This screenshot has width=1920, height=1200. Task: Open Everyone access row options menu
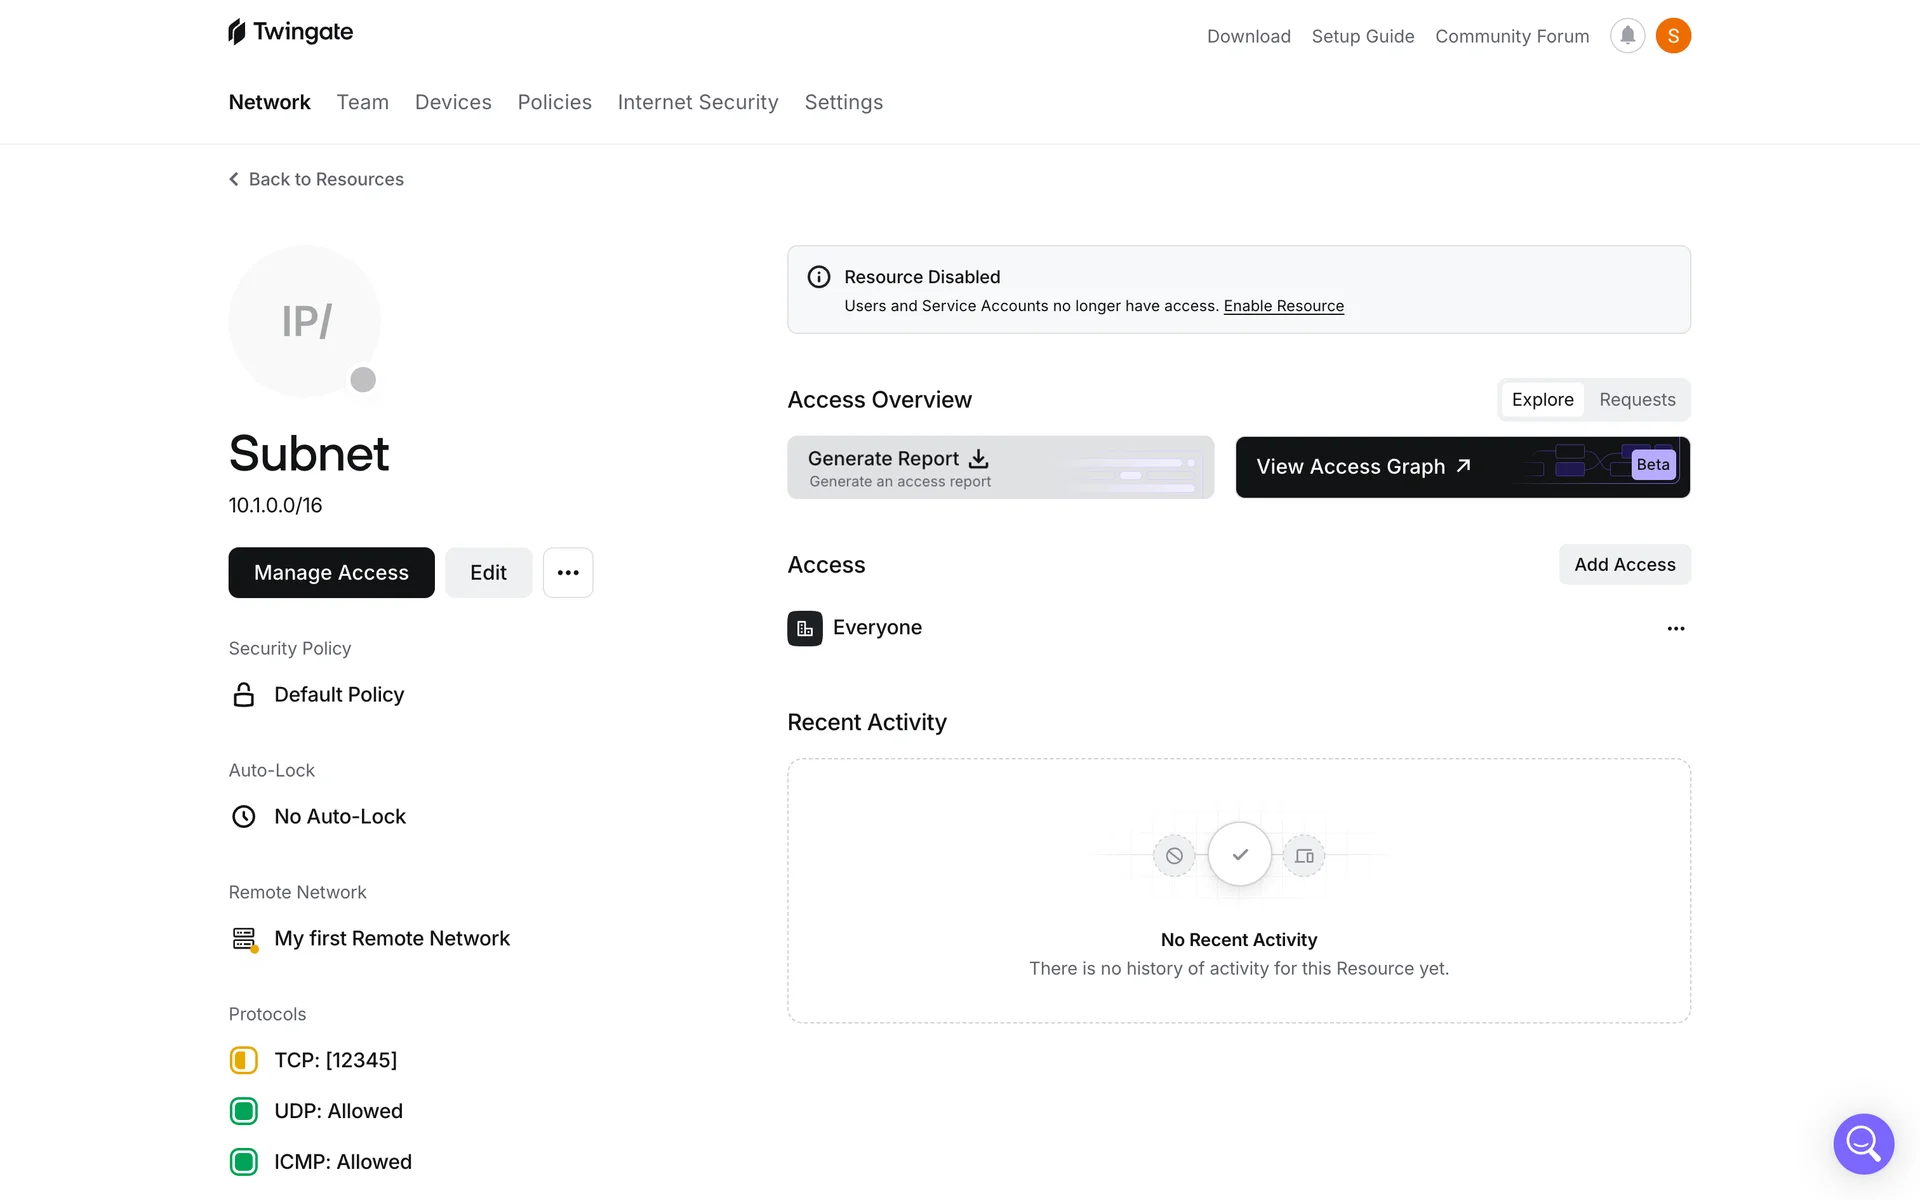[x=1676, y=628]
